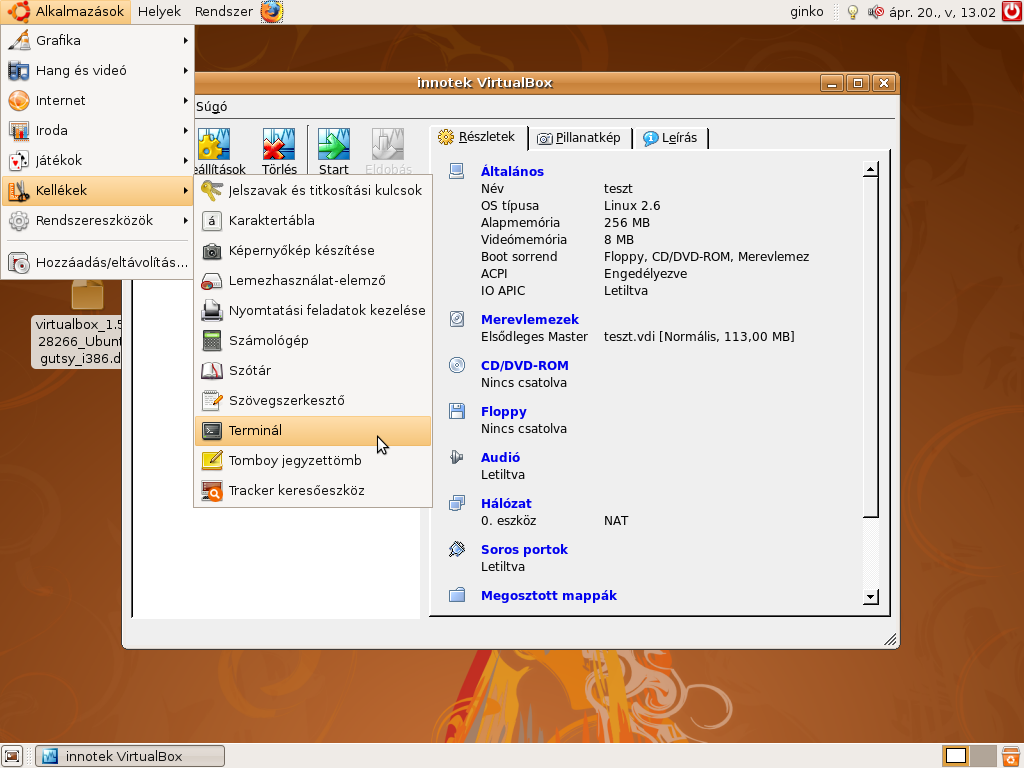1024x768 pixels.
Task: Expand the Rendszereszközök submenu
Action: tap(98, 221)
